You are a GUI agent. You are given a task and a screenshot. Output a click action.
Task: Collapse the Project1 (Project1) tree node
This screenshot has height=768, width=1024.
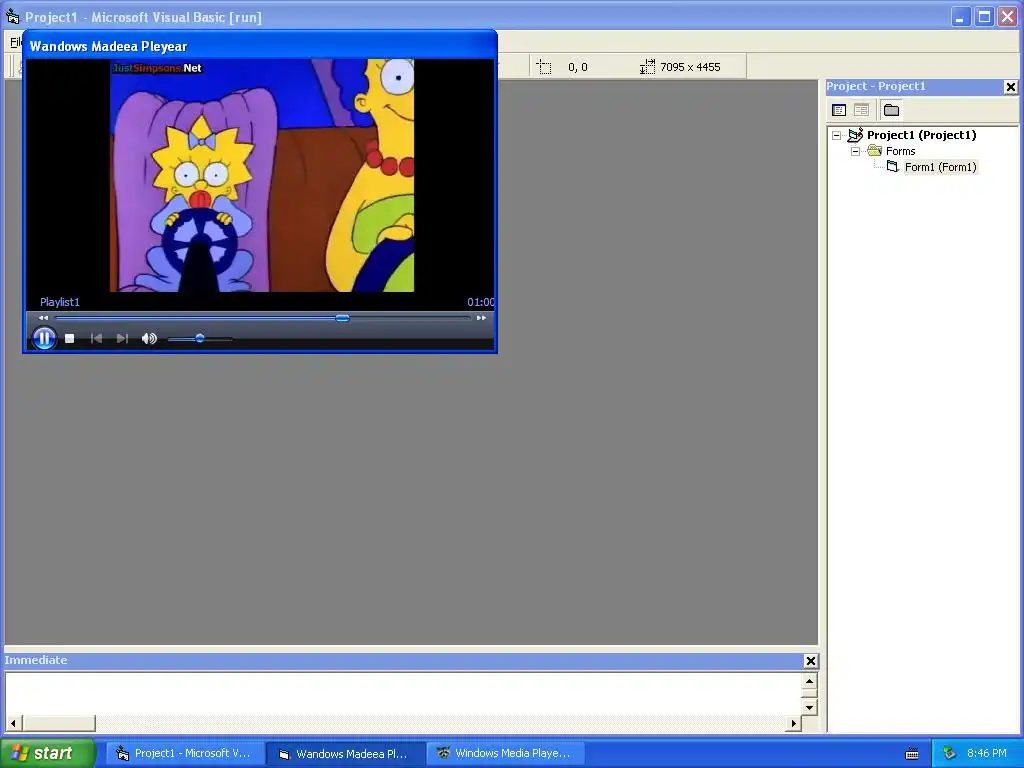(837, 135)
